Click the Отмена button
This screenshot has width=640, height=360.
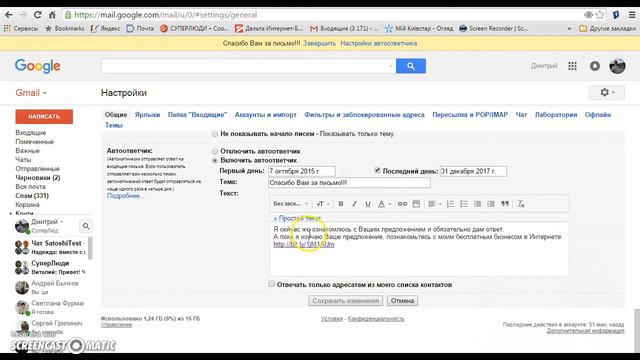[x=402, y=301]
